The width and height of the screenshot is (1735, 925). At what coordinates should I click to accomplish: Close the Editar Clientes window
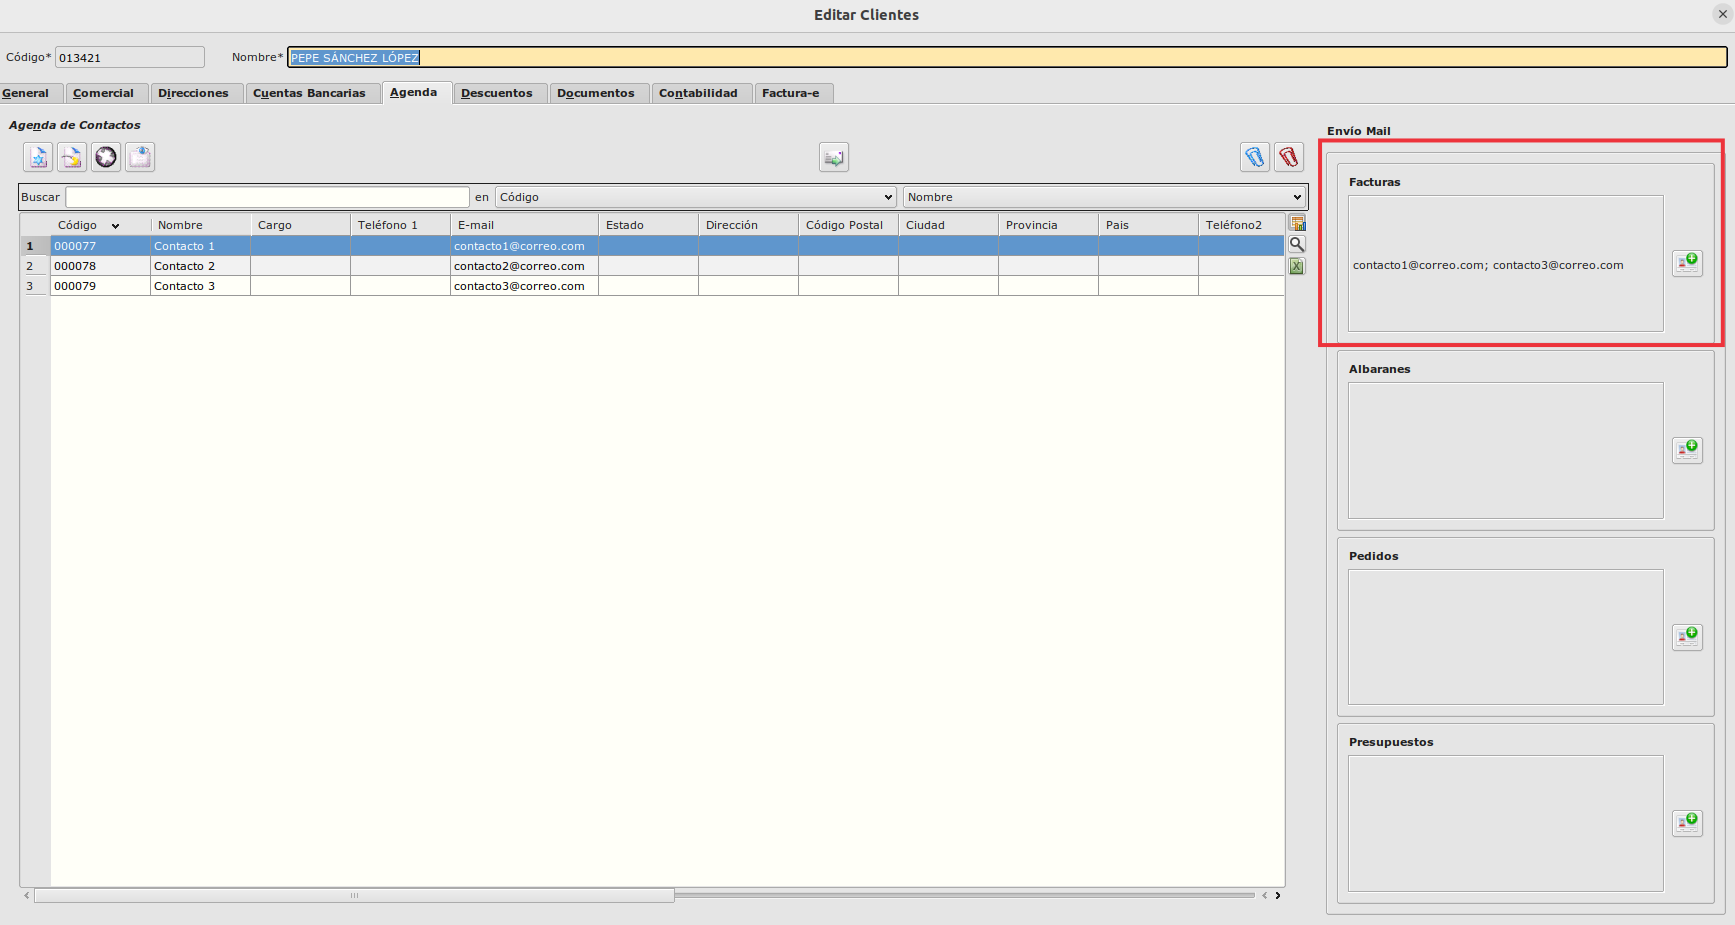1722,14
